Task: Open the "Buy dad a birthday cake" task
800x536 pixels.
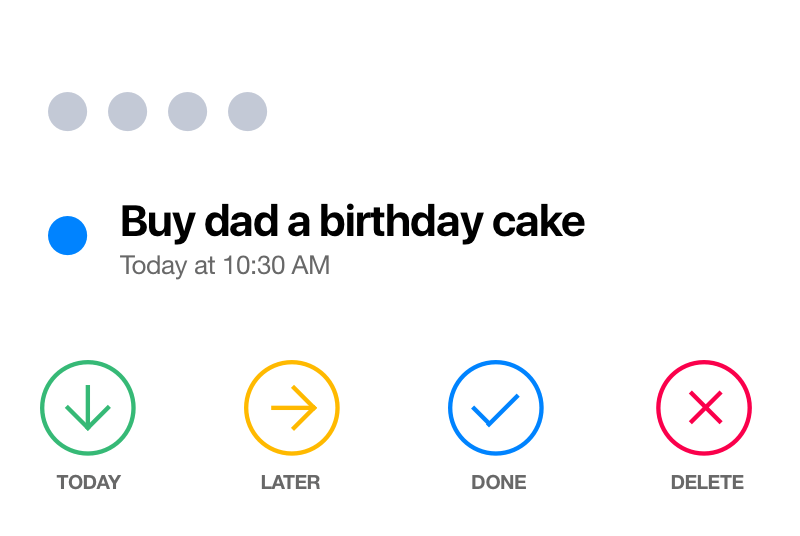Action: coord(352,222)
